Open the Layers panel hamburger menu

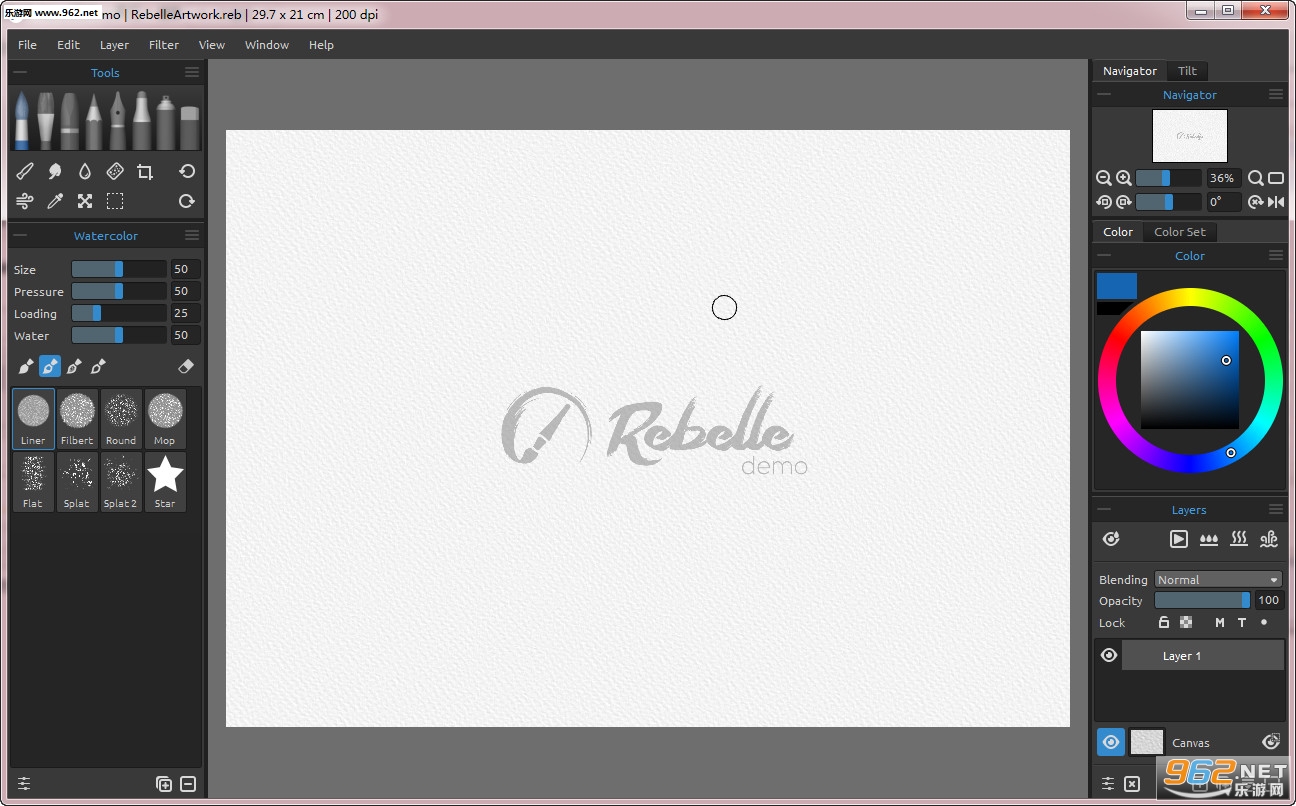click(x=1276, y=509)
